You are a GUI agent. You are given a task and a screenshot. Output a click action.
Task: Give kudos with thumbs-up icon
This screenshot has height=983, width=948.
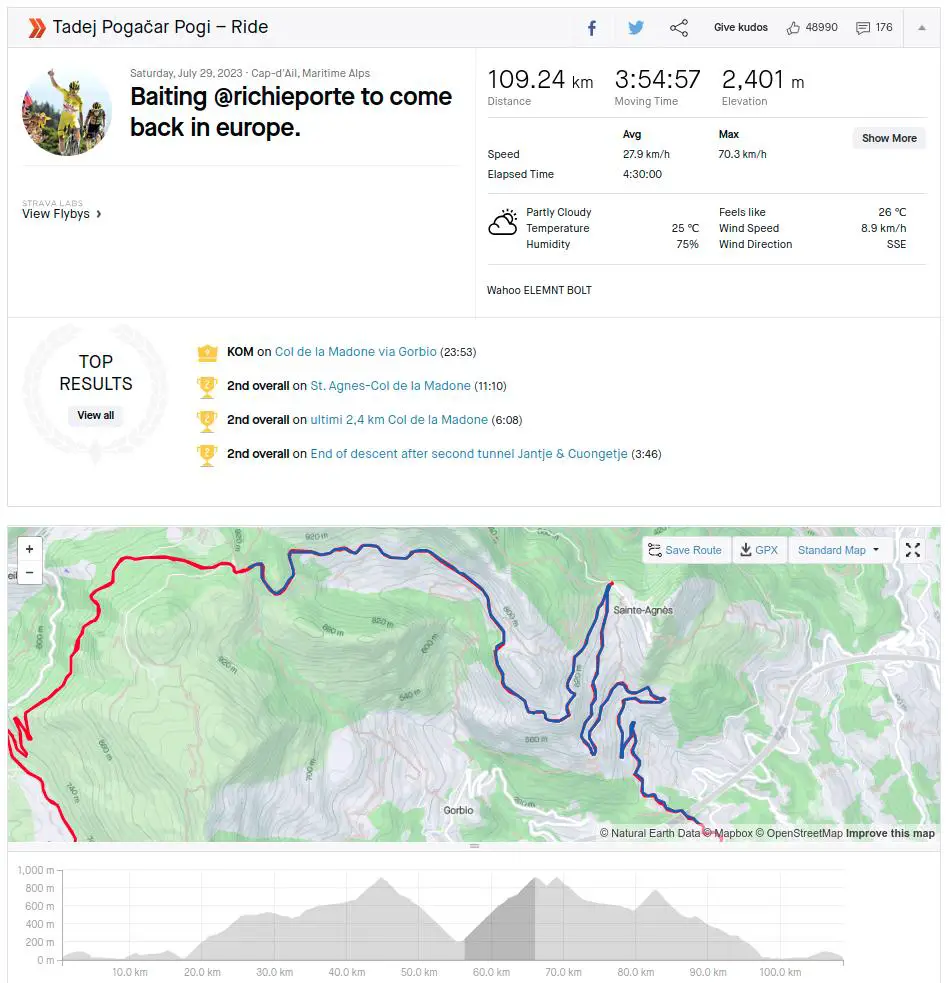tap(793, 28)
